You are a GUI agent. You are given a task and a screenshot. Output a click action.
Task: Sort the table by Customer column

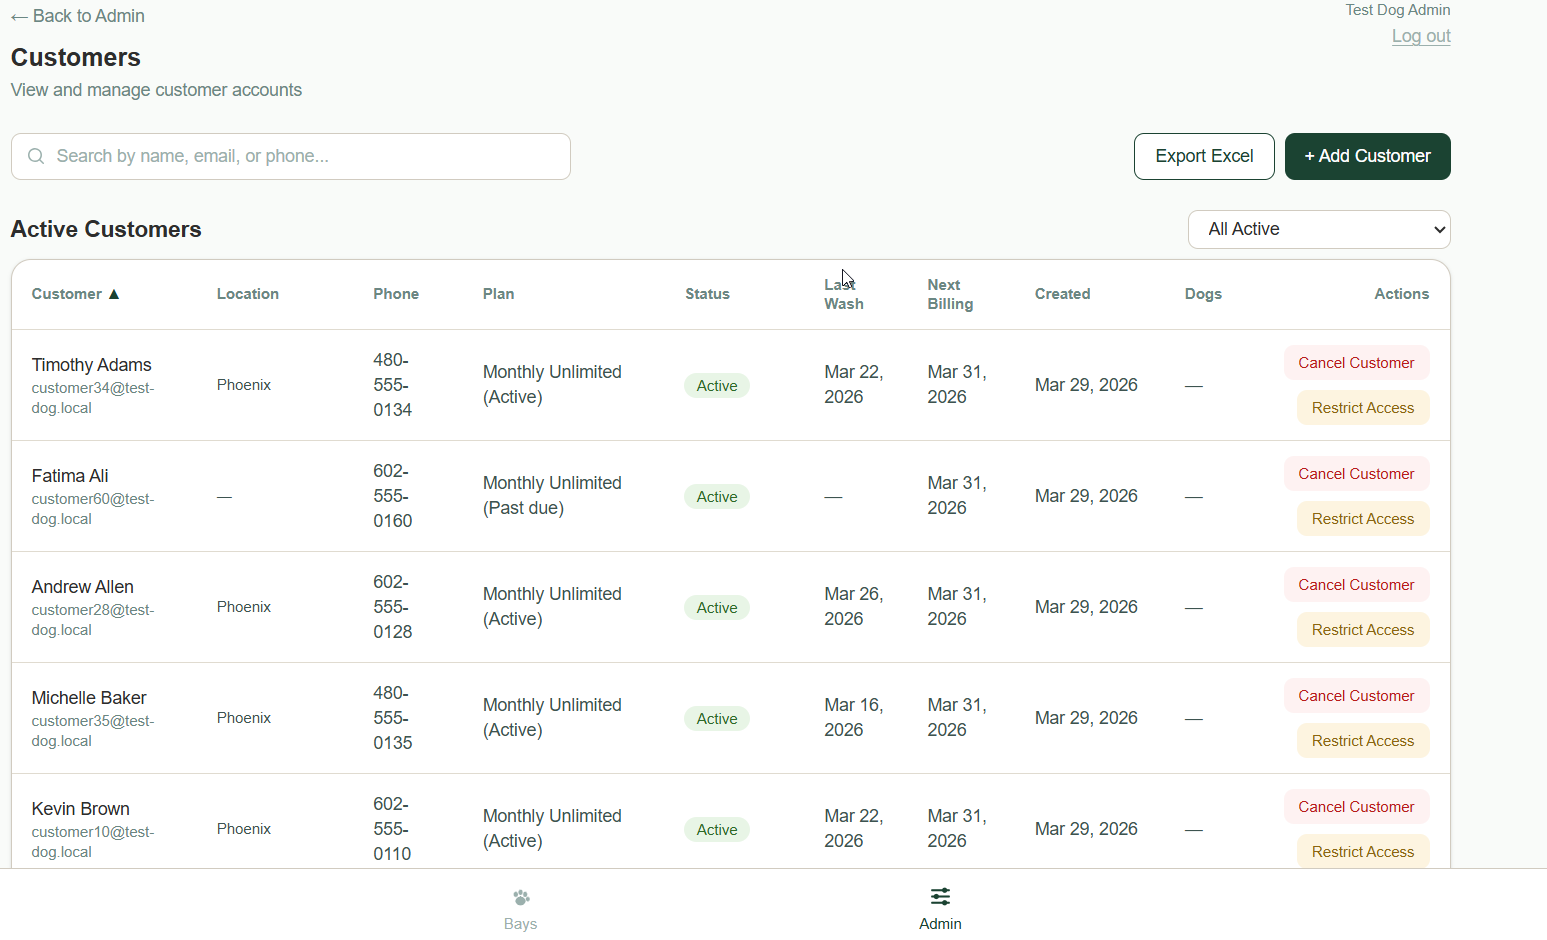pyautogui.click(x=66, y=293)
